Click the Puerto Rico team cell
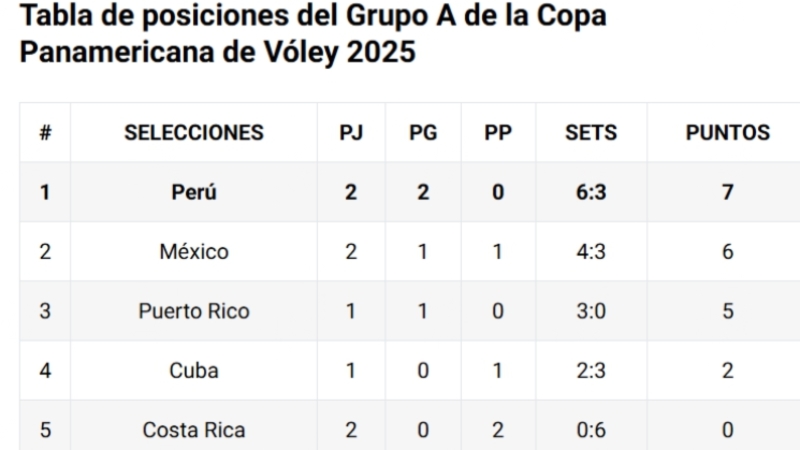 tap(194, 311)
